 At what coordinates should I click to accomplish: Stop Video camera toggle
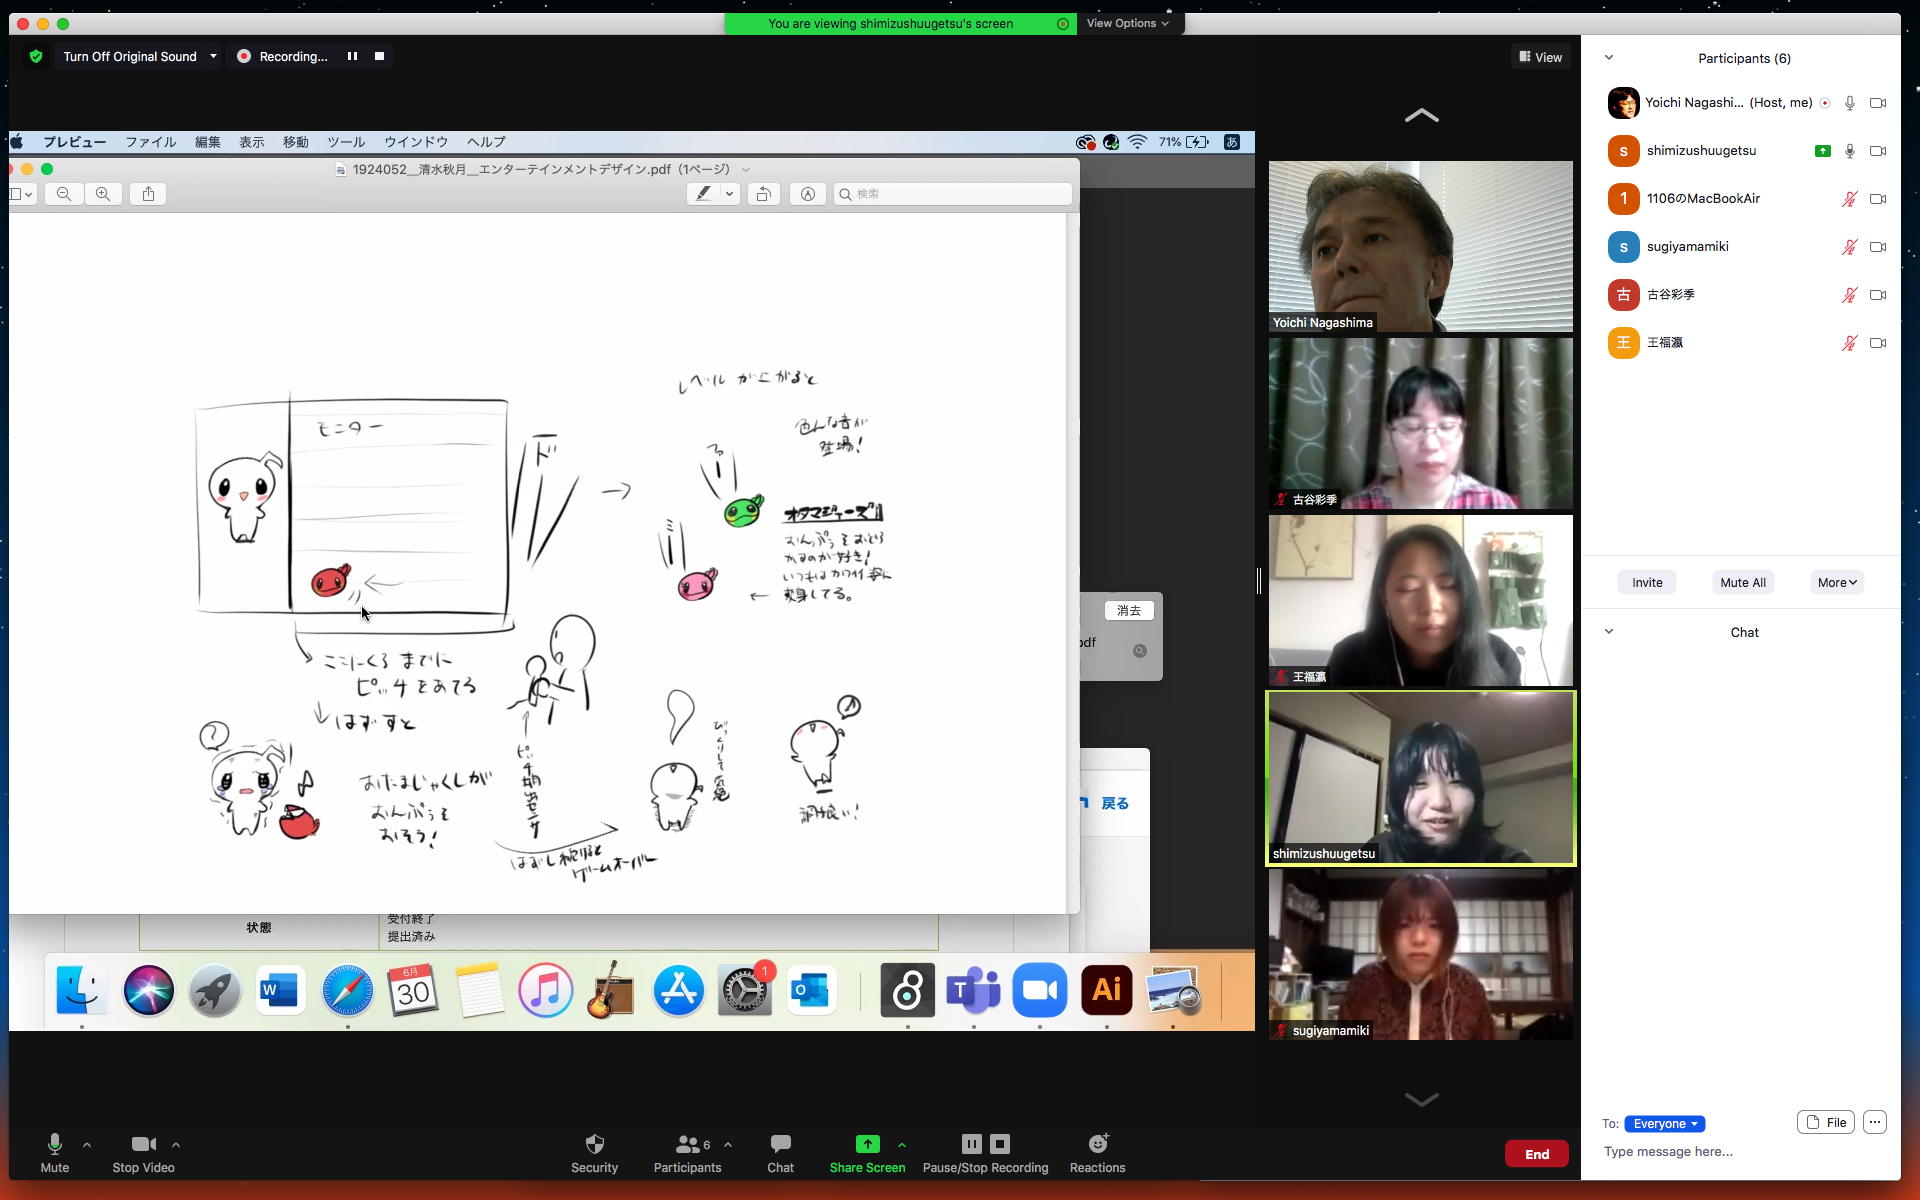pos(143,1144)
